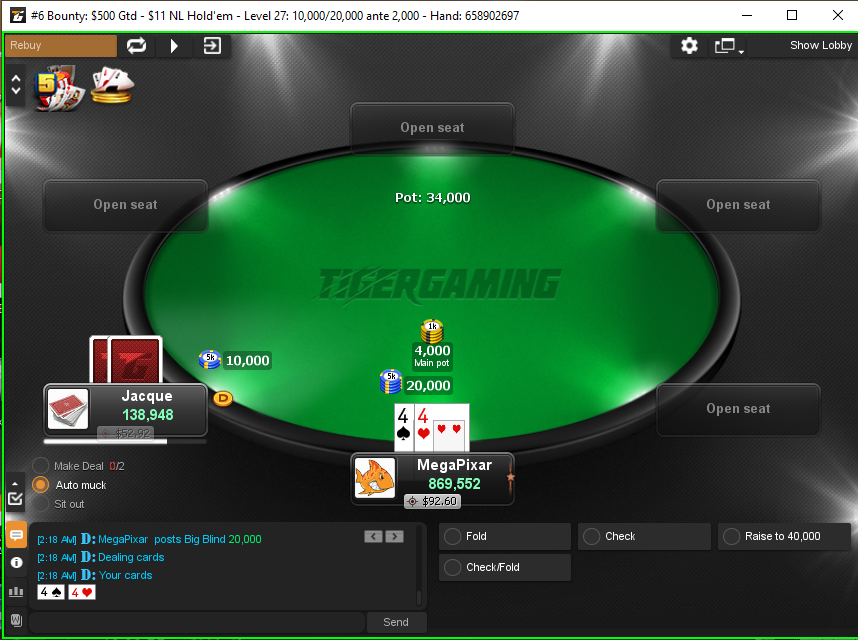The width and height of the screenshot is (858, 640).
Task: Open table settings gear icon
Action: coord(689,45)
